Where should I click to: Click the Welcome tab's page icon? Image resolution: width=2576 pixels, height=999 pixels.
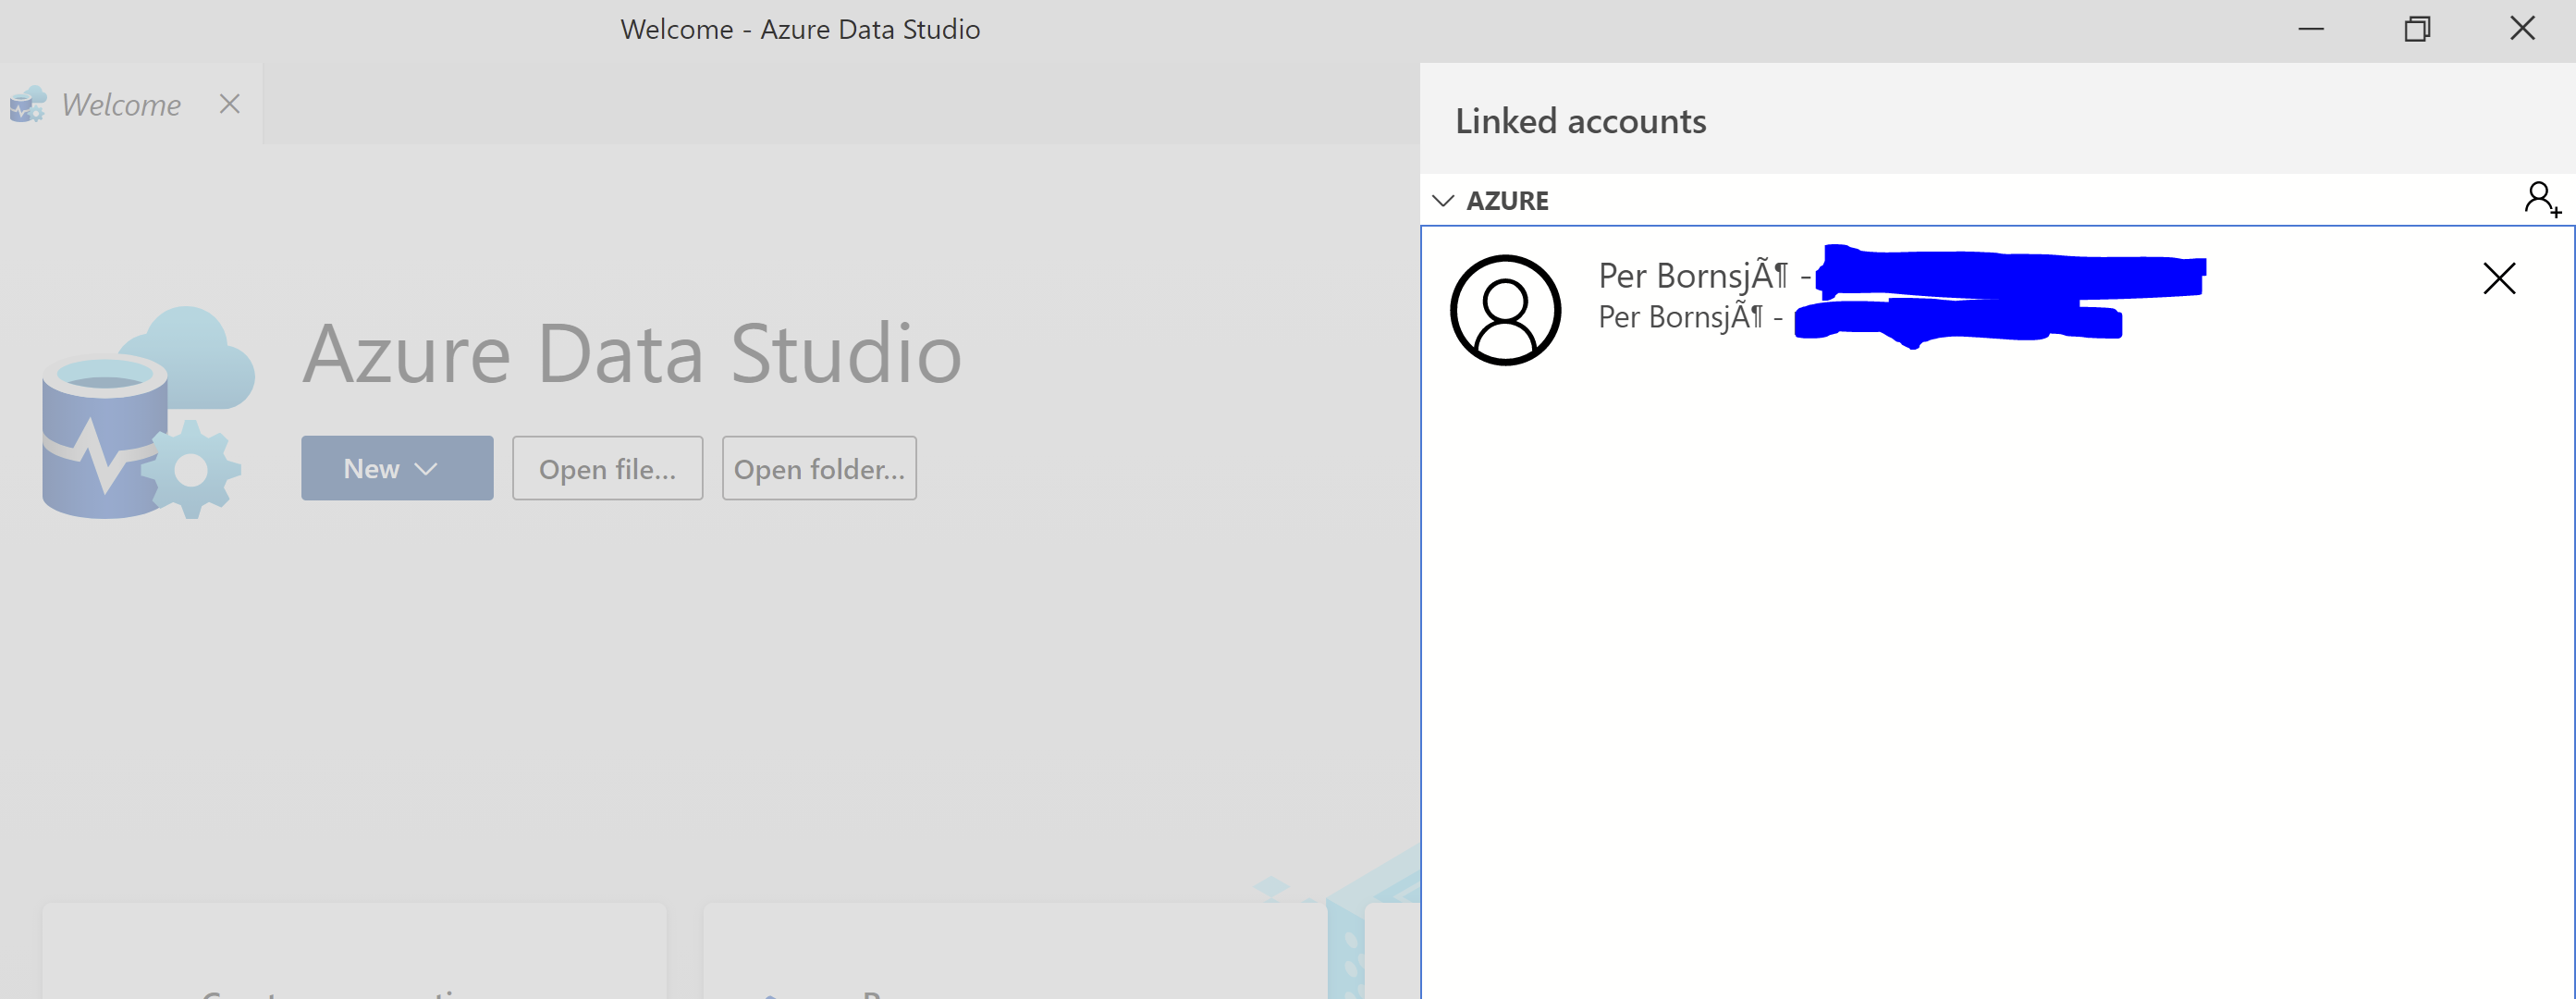coord(27,103)
